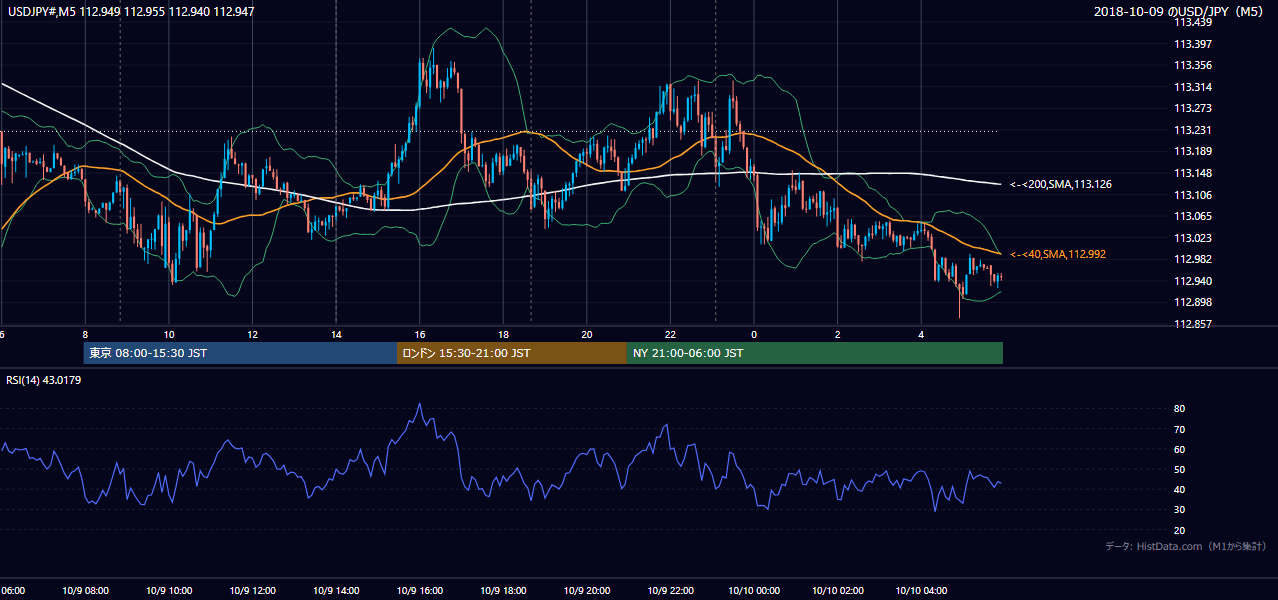1278x600 pixels.
Task: Click bottom date label 10/10 04:00
Action: (921, 590)
